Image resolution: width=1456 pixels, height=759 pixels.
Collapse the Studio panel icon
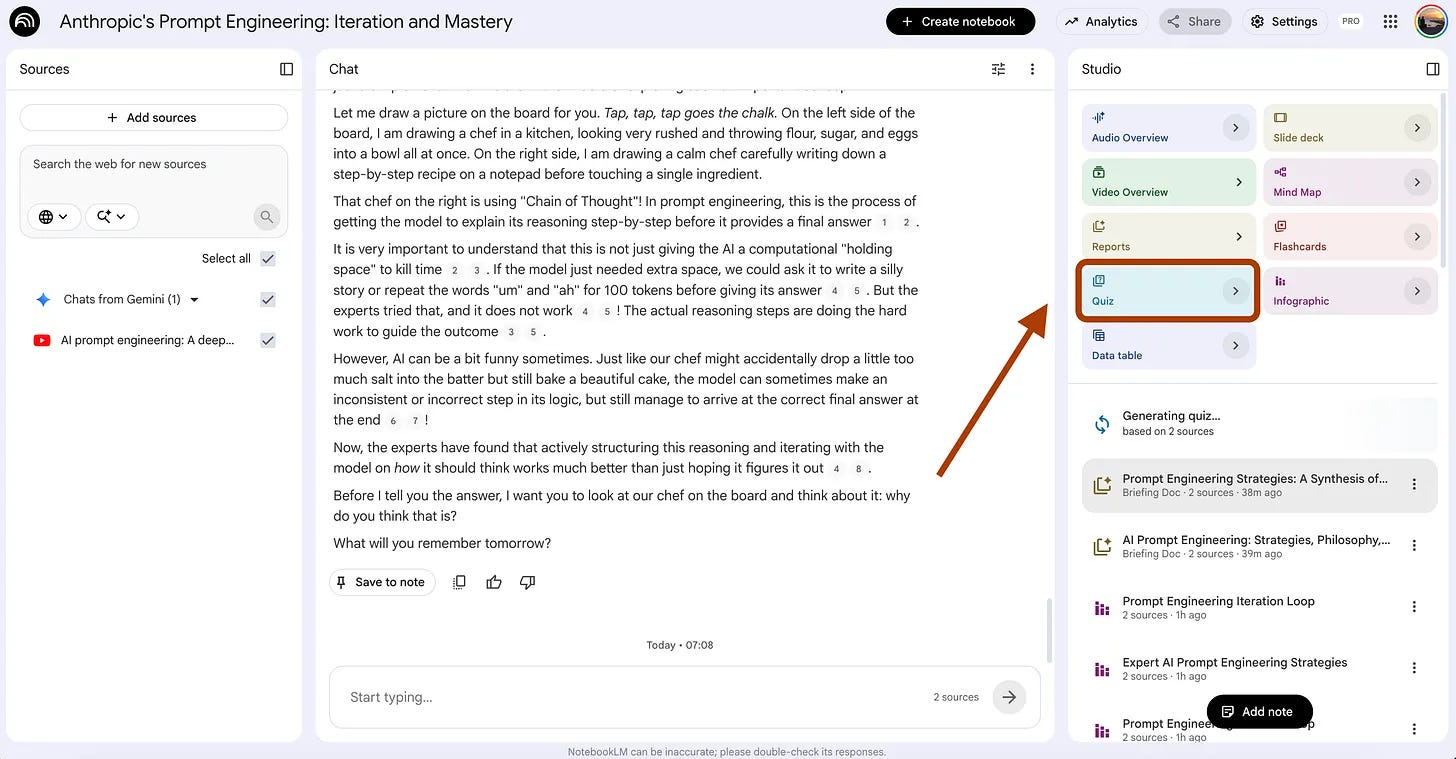(x=1432, y=69)
